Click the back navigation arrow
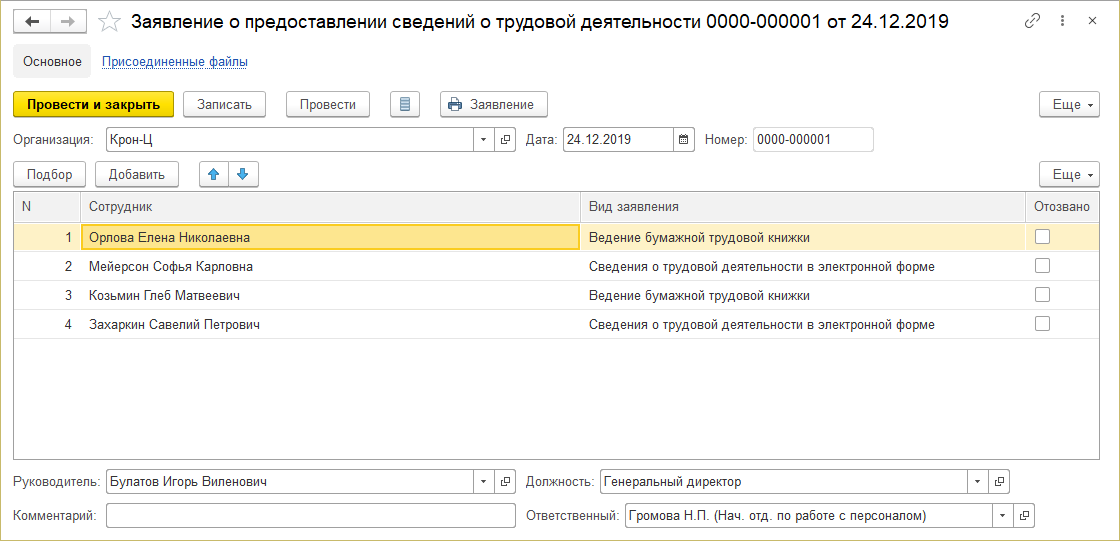Screen dimensions: 1120x541 [x=32, y=21]
